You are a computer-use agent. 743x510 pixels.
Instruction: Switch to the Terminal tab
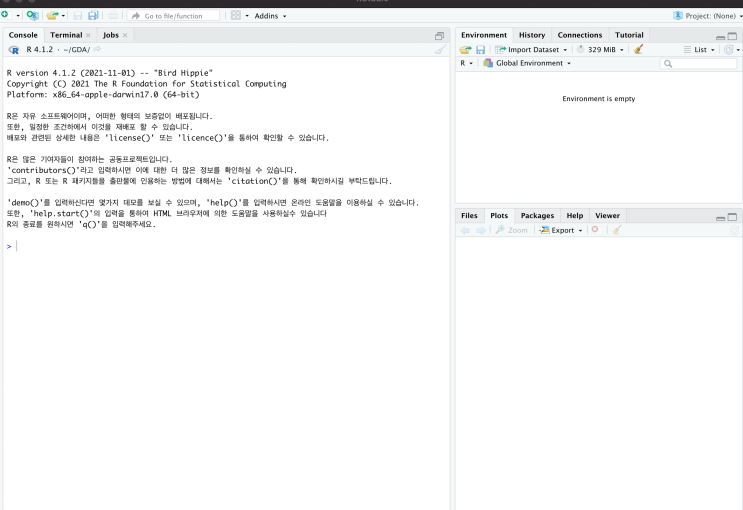point(66,35)
